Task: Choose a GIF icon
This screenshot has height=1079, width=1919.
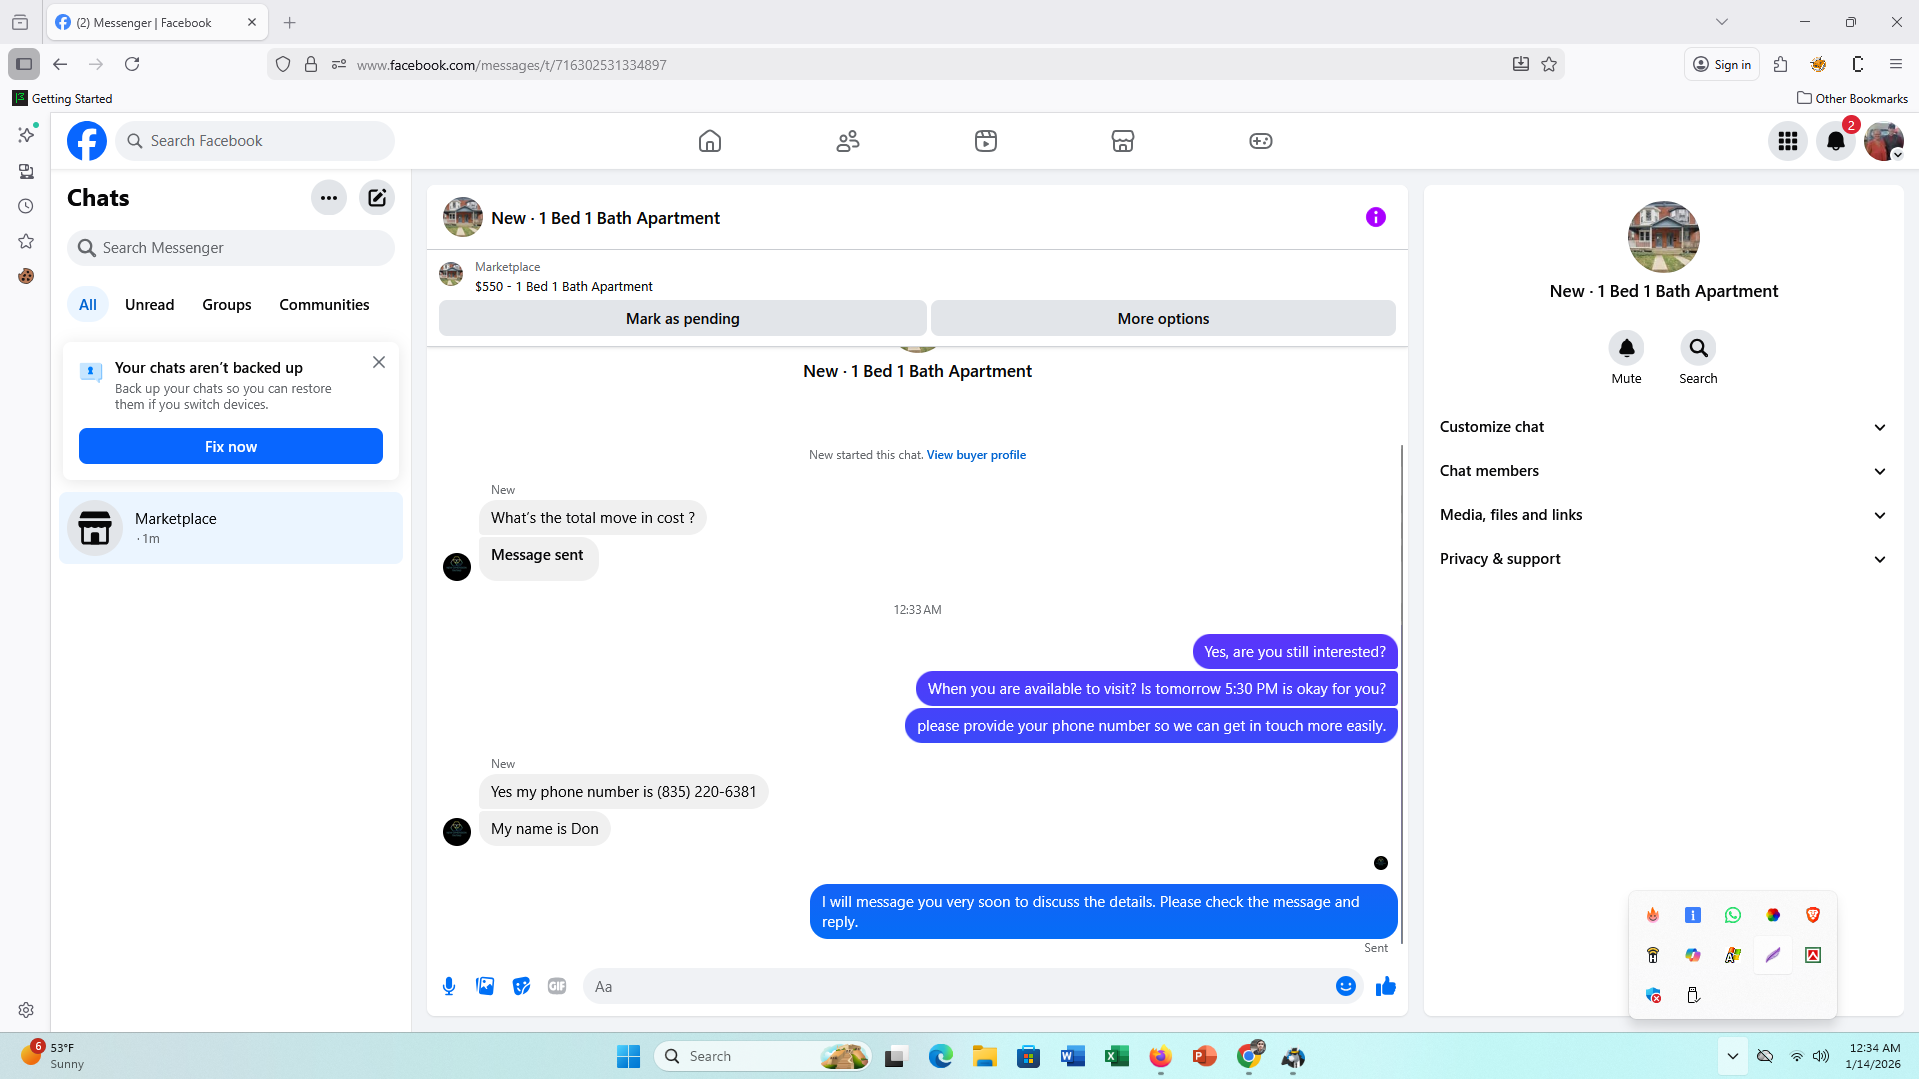Action: click(557, 986)
